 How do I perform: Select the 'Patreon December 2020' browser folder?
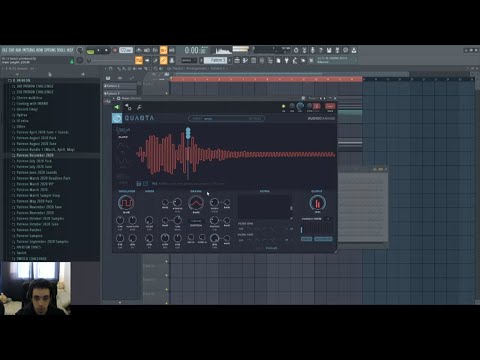pos(35,155)
